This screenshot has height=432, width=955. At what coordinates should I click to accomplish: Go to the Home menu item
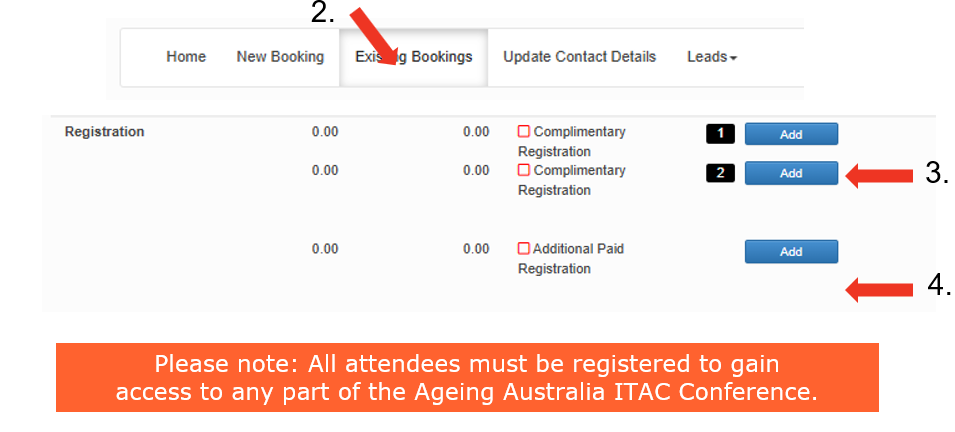[186, 57]
